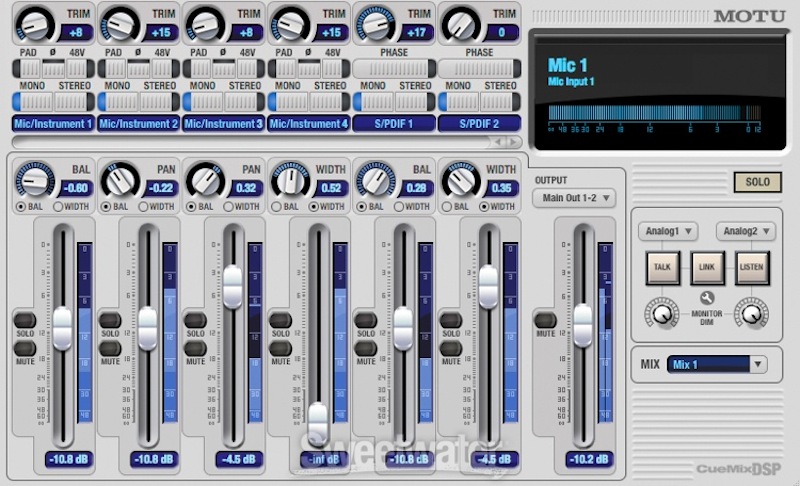Screen dimensions: 800x486
Task: Select WIDTH radio on first channel
Action: click(x=58, y=207)
